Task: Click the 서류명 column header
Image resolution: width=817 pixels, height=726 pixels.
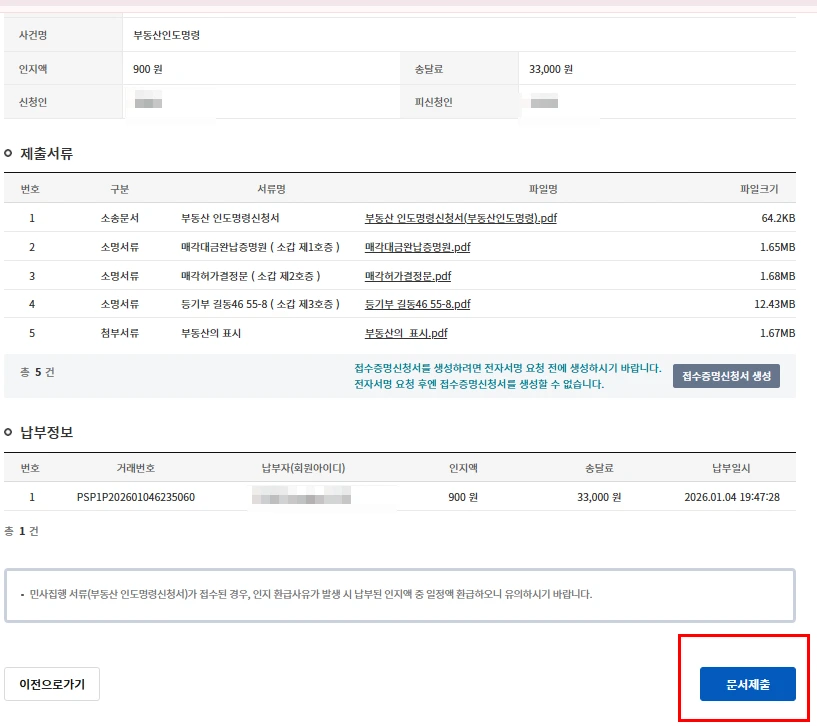Action: point(271,189)
